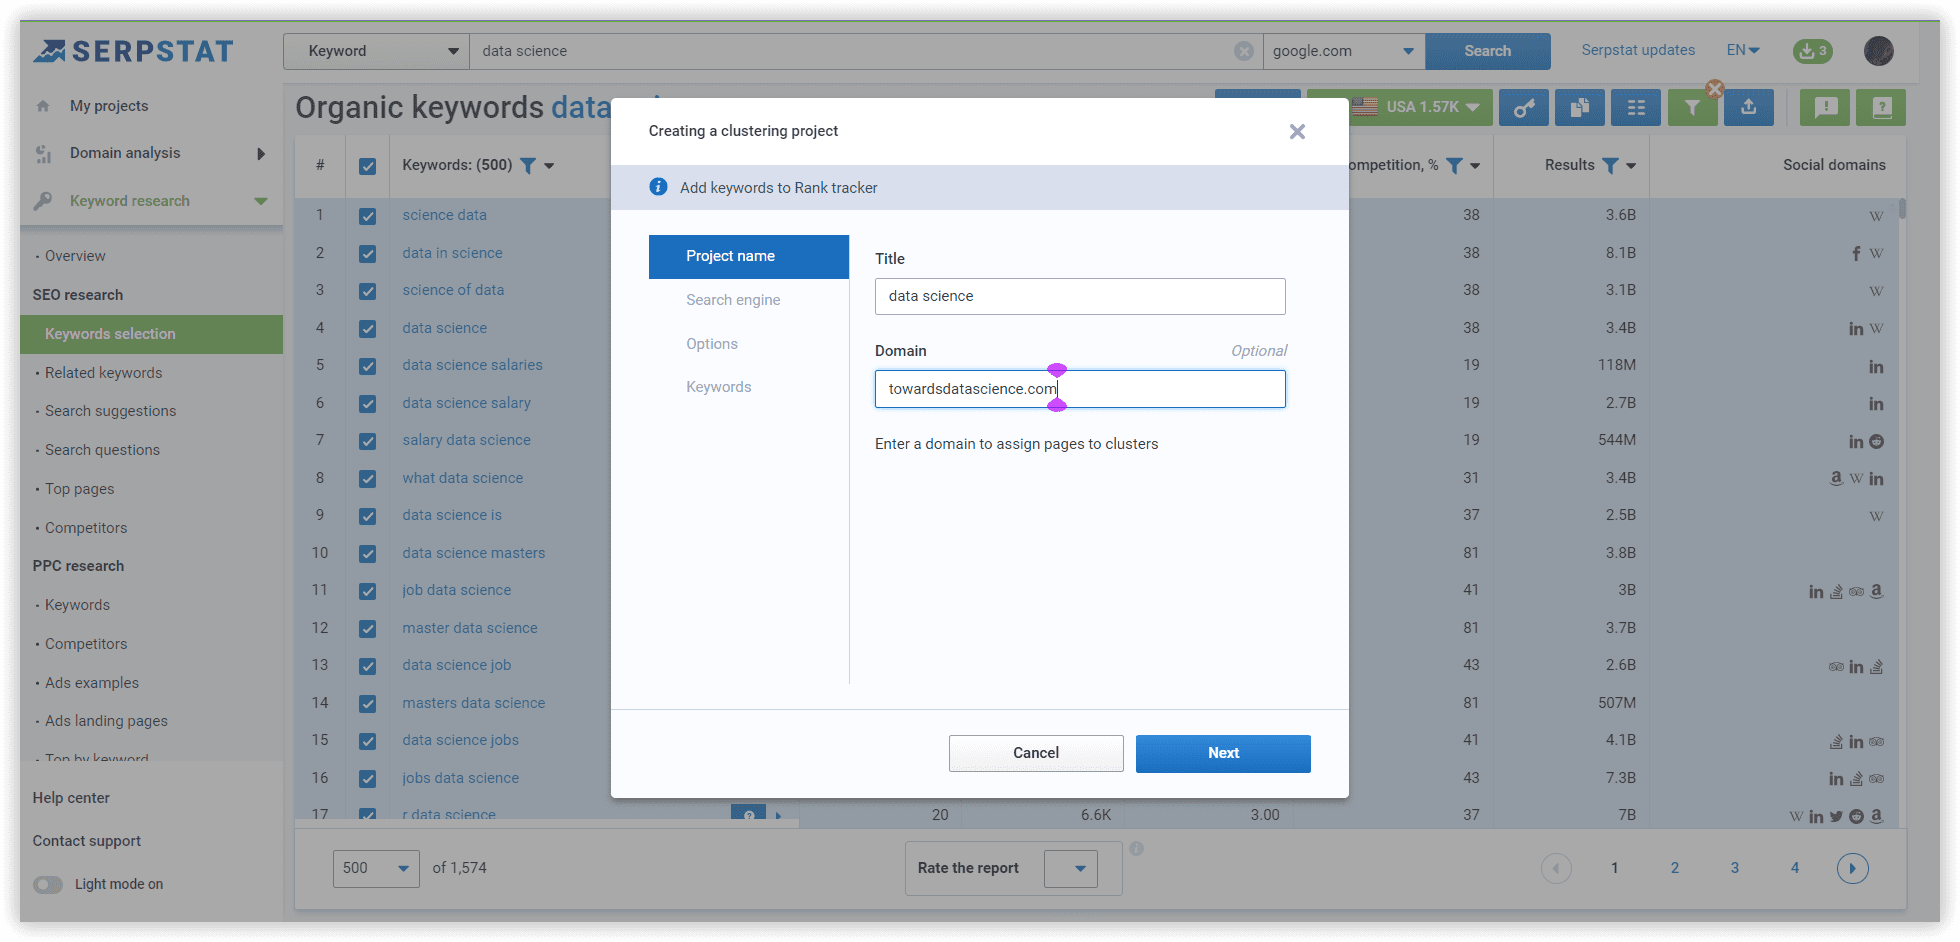Open the Keyword search type dropdown
Viewport: 1960px width, 942px height.
coord(376,51)
